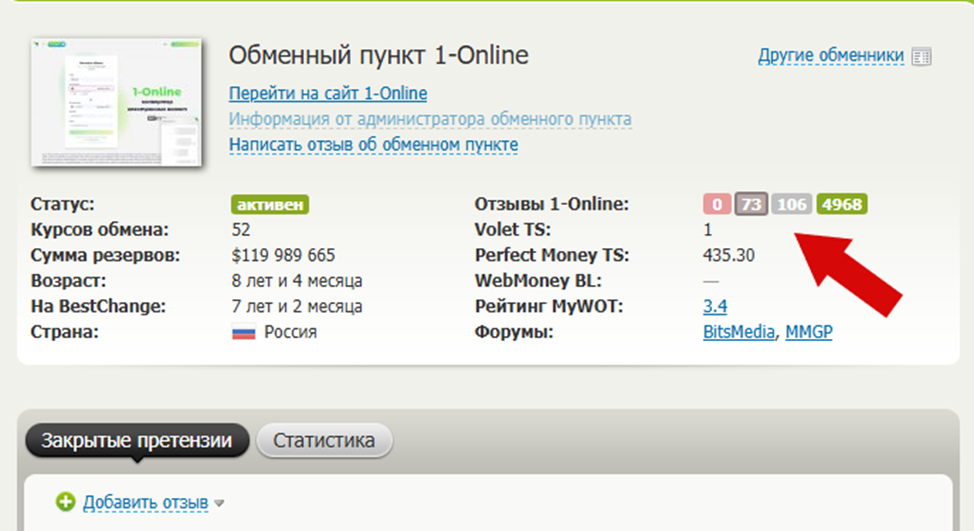The width and height of the screenshot is (974, 531).
Task: Switch to the Статистика tab
Action: tap(324, 440)
